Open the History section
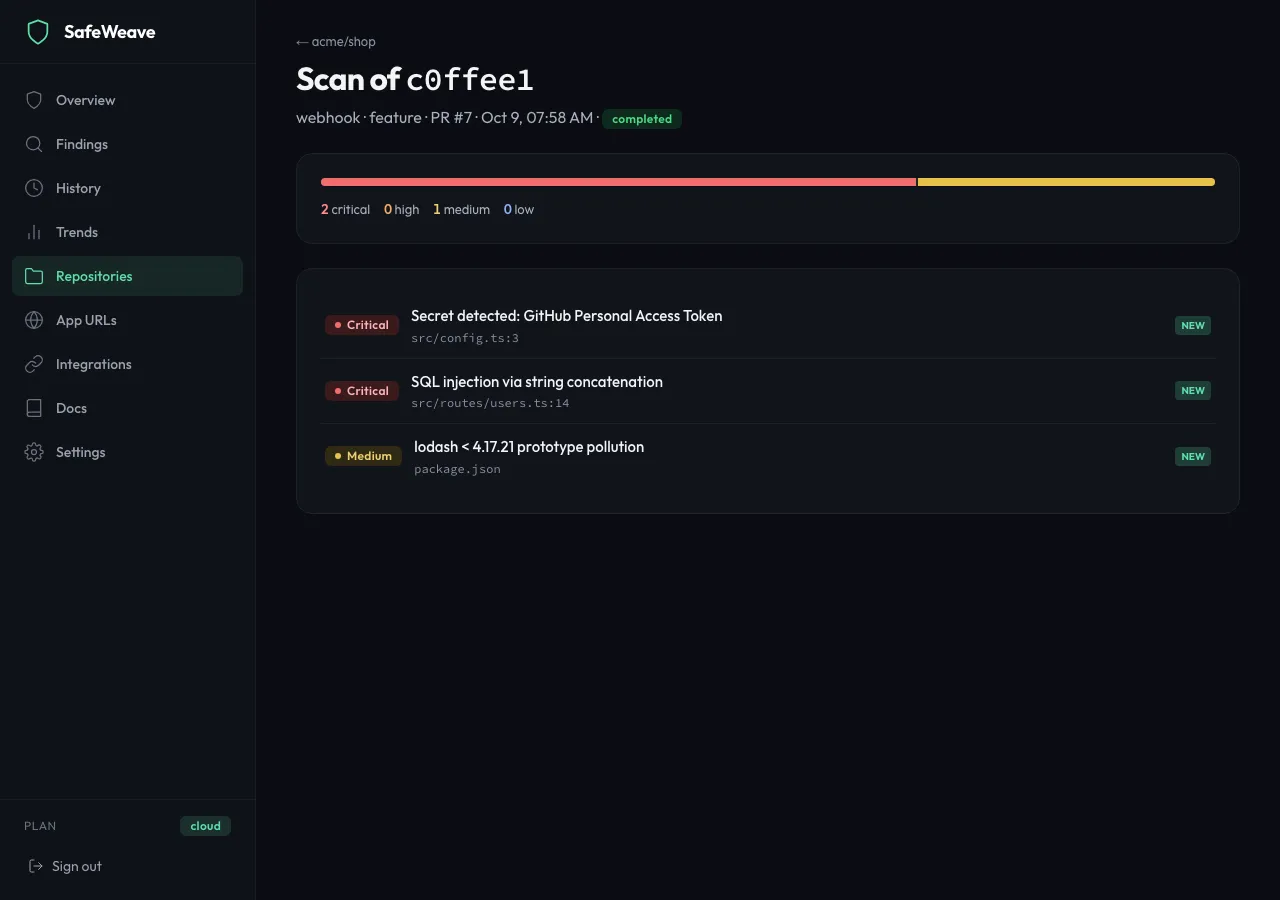This screenshot has height=900, width=1280. (127, 188)
